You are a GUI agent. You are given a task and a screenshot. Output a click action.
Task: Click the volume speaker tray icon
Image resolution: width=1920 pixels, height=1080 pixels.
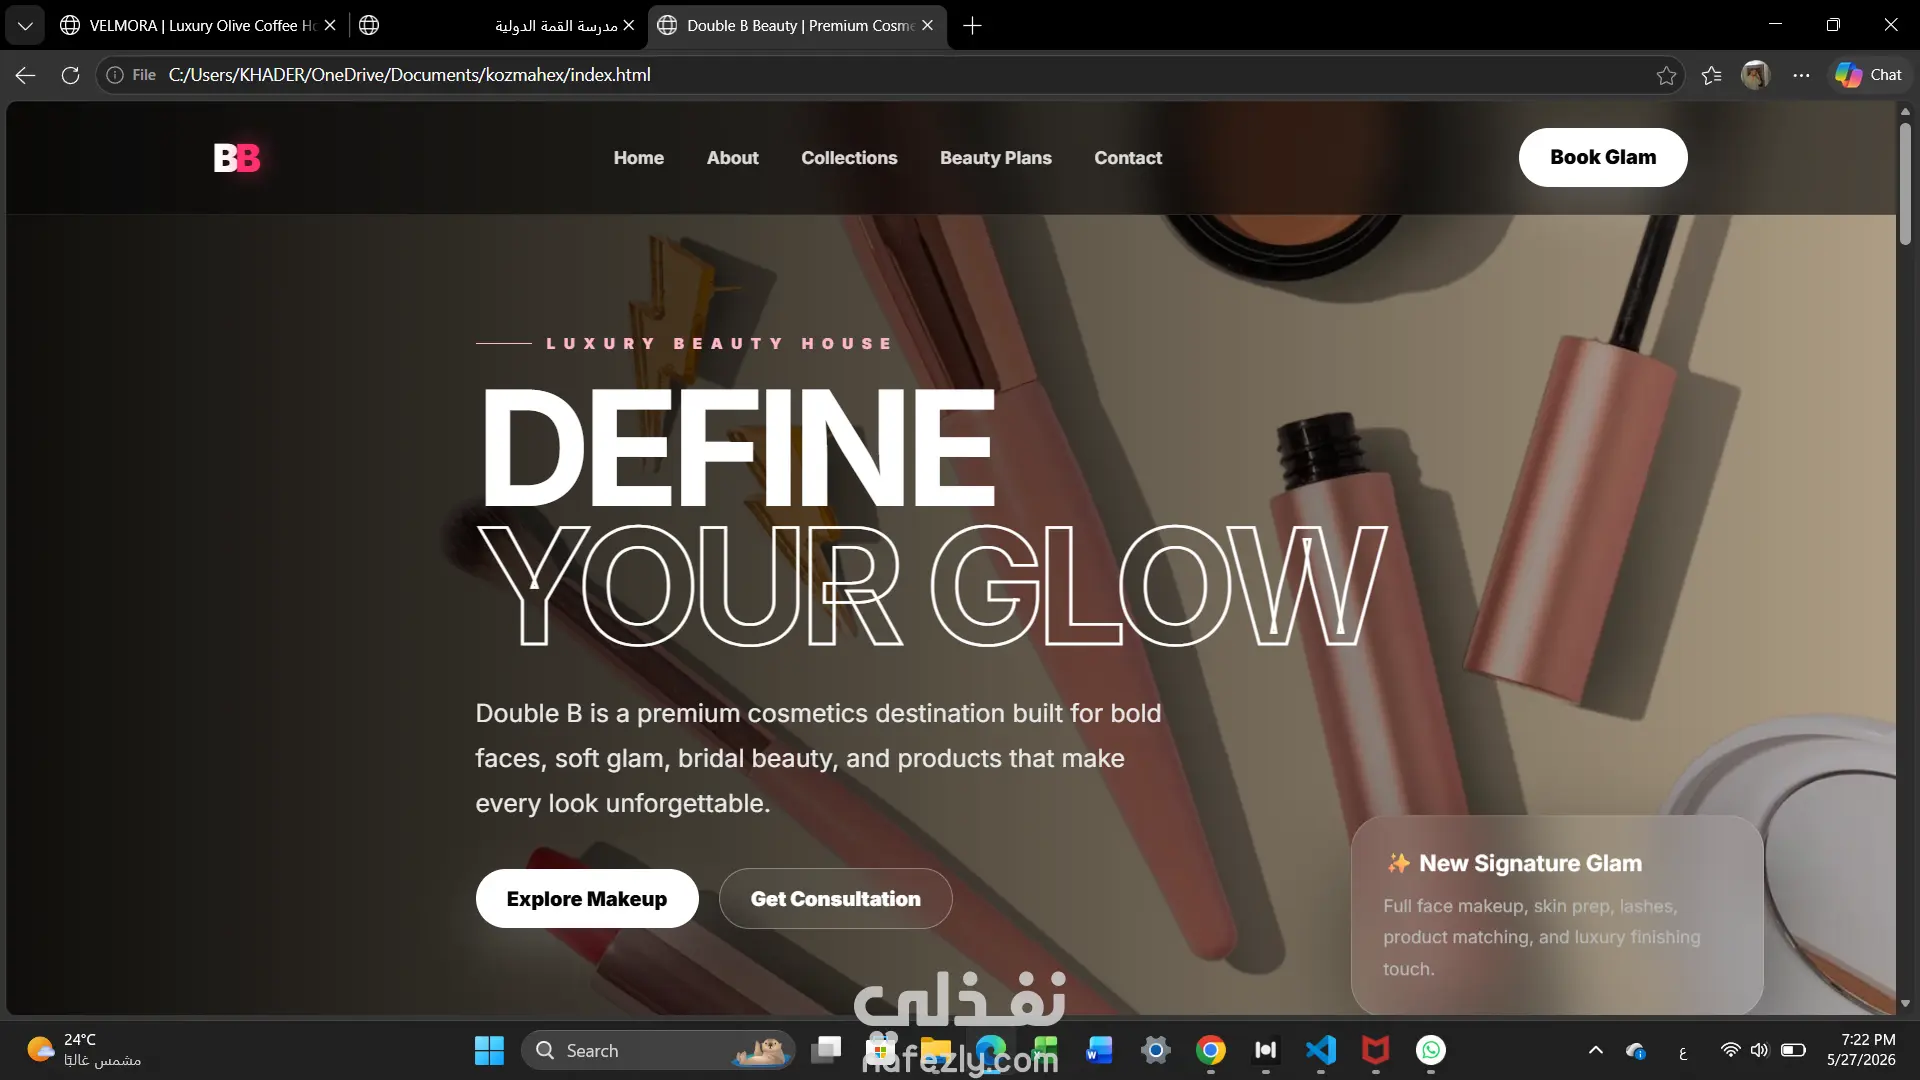(1759, 1050)
